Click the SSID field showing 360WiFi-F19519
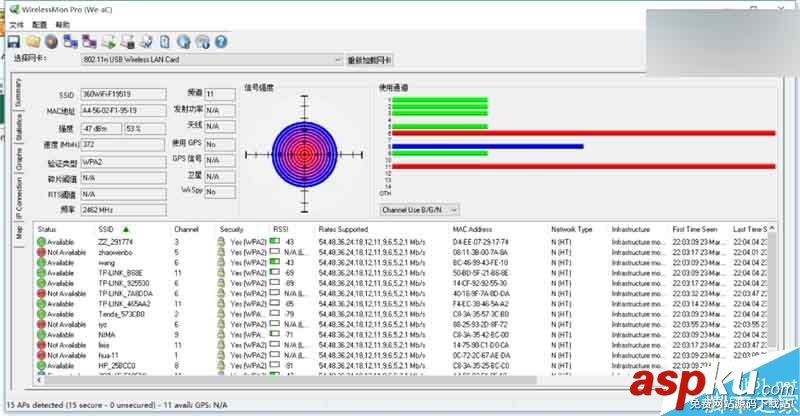The width and height of the screenshot is (800, 416). (x=123, y=94)
